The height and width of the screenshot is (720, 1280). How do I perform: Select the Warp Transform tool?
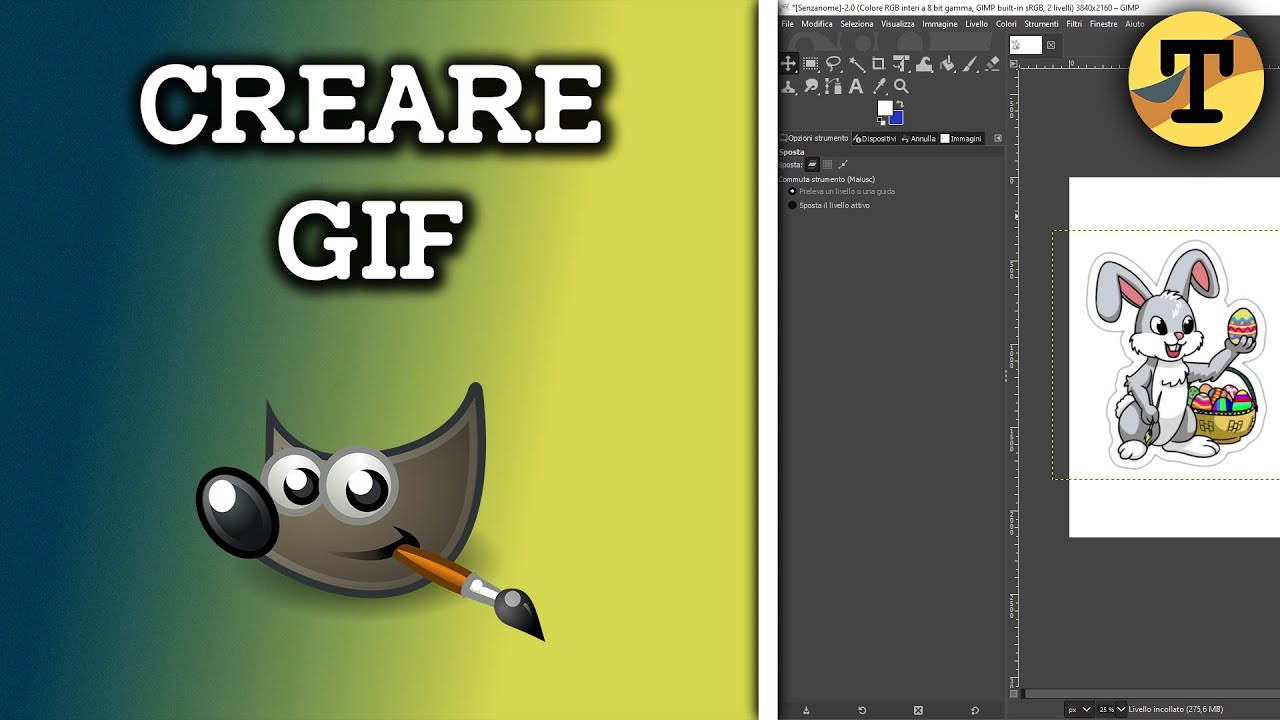(x=924, y=64)
